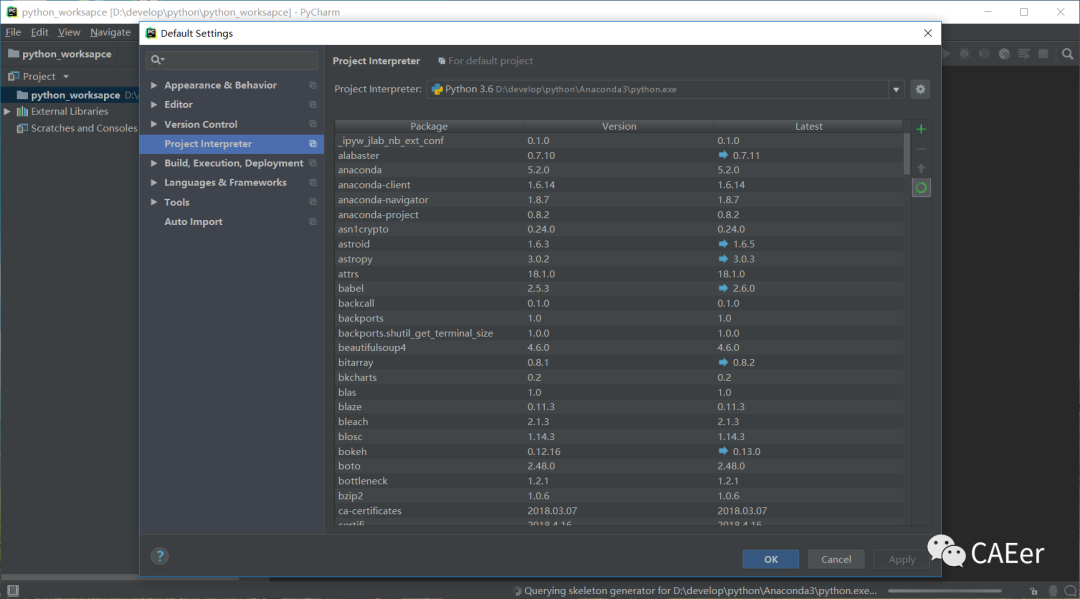The image size is (1080, 599).
Task: Click the green plus install package icon
Action: tap(921, 129)
